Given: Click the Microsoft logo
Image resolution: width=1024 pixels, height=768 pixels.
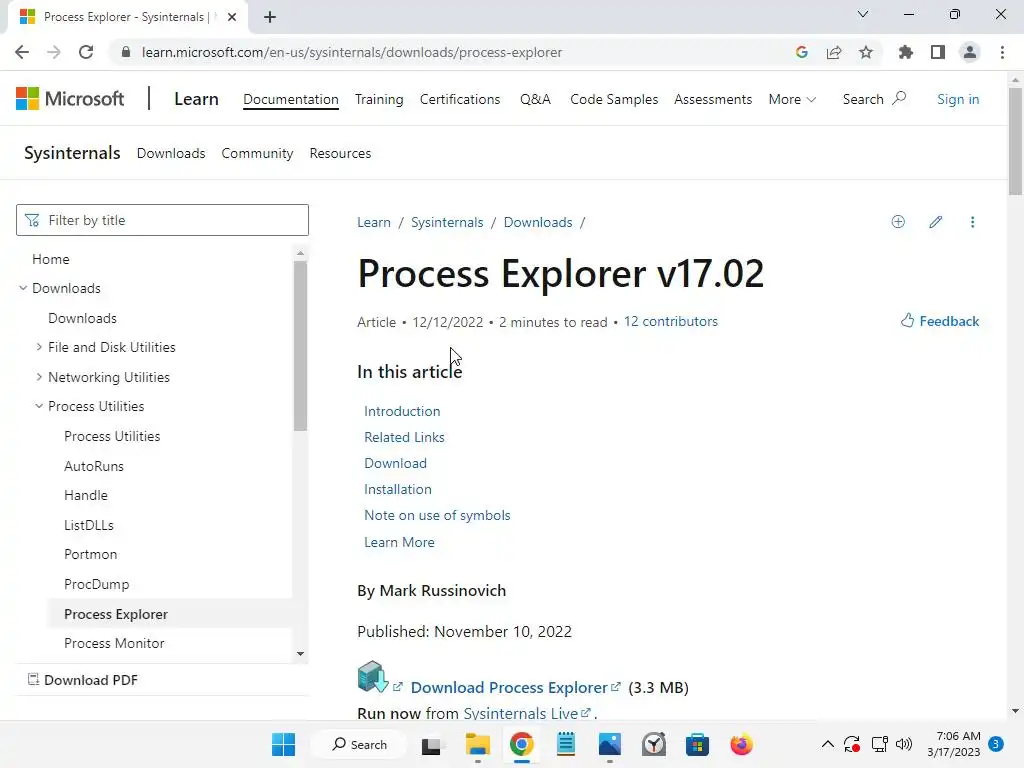Looking at the screenshot, I should click(x=70, y=99).
